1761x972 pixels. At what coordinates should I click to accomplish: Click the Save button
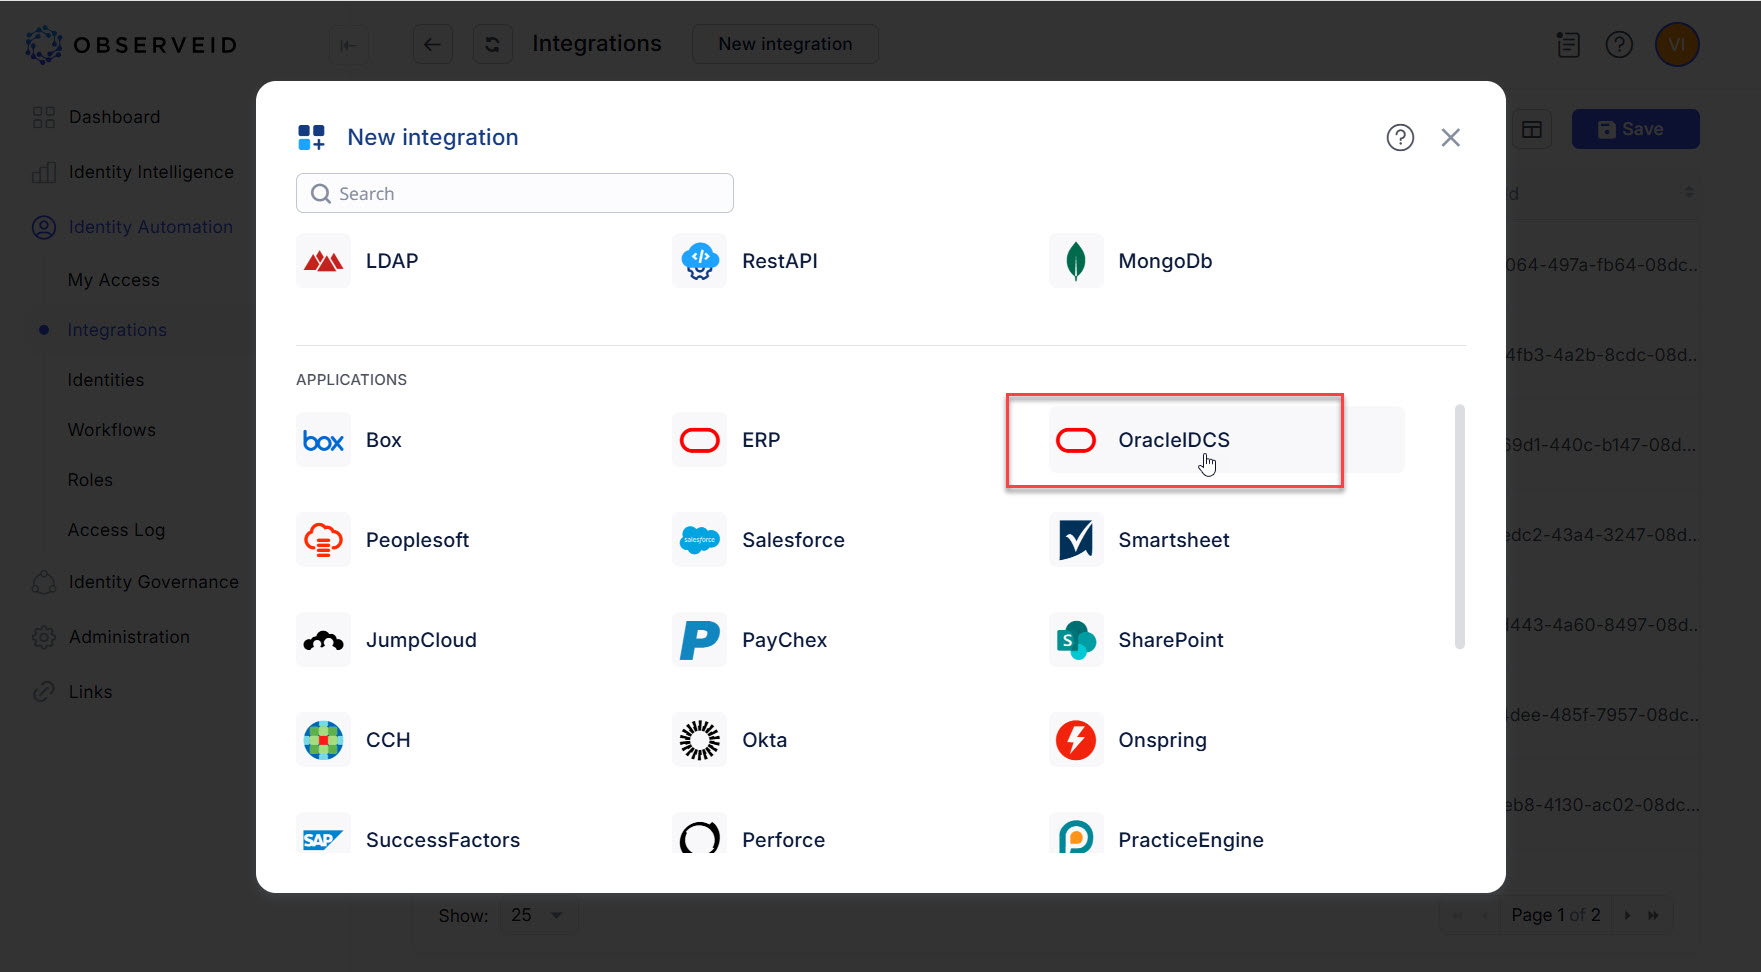click(x=1634, y=128)
